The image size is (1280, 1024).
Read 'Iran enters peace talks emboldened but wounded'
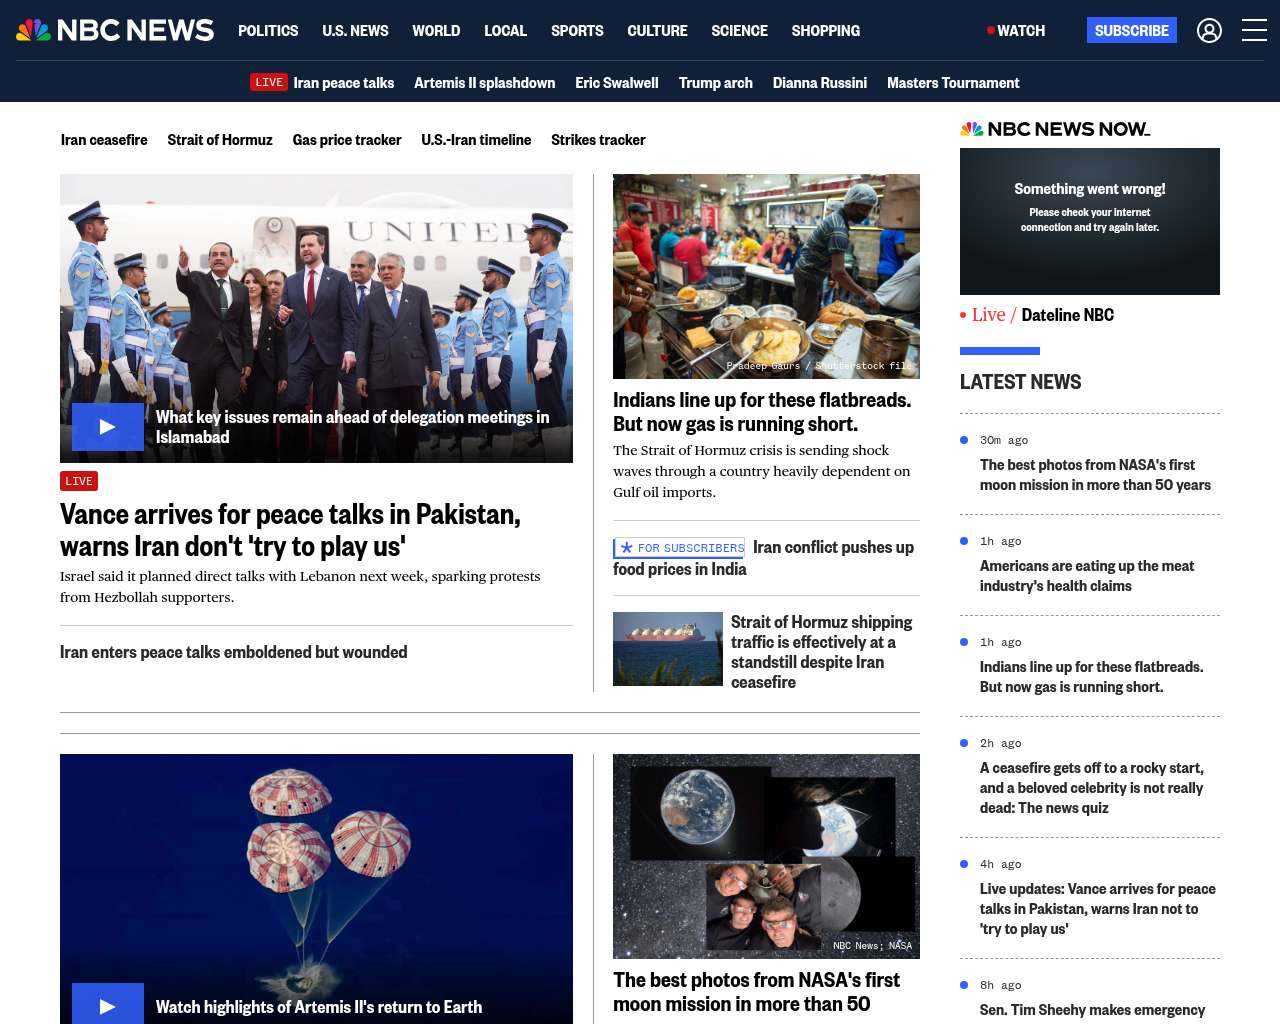tap(233, 652)
